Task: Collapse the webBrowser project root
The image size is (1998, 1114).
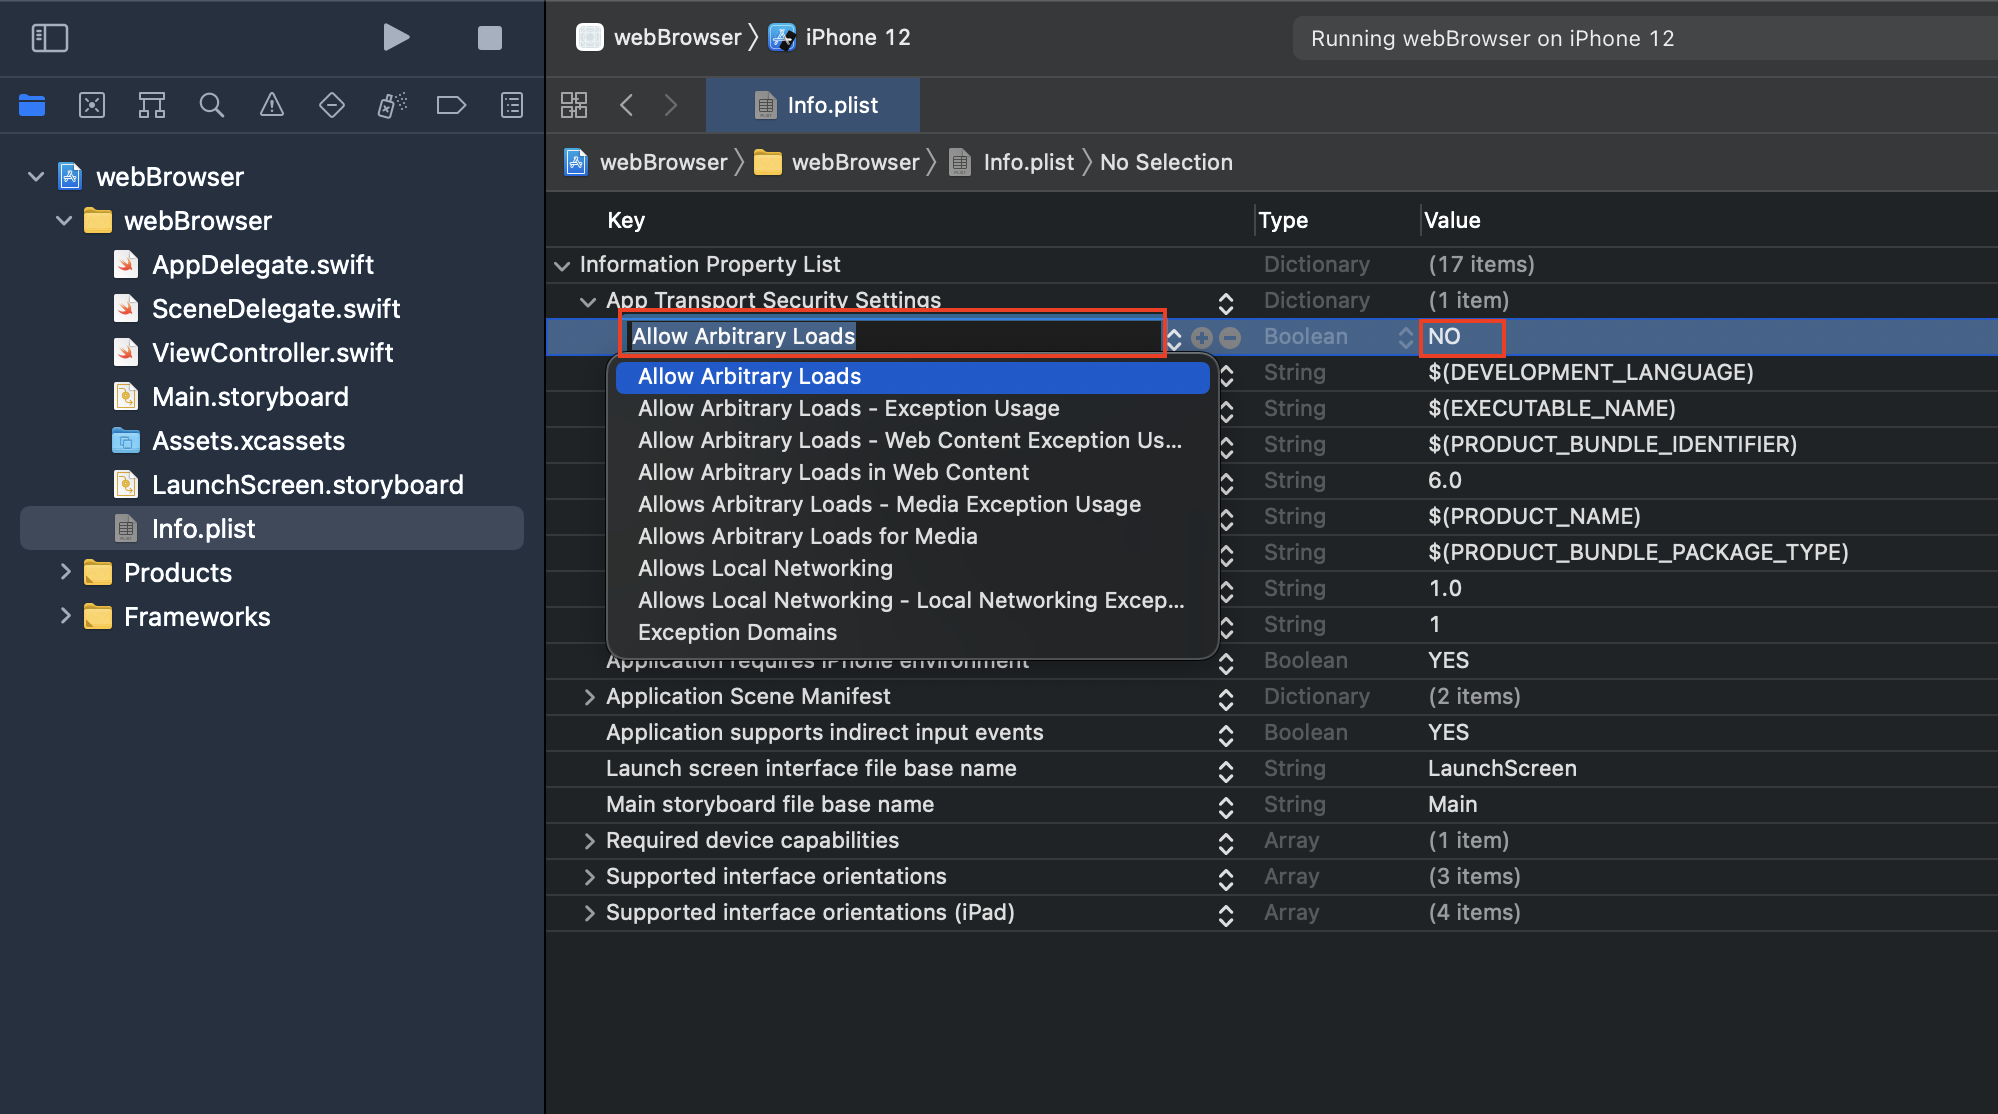Action: pyautogui.click(x=36, y=177)
